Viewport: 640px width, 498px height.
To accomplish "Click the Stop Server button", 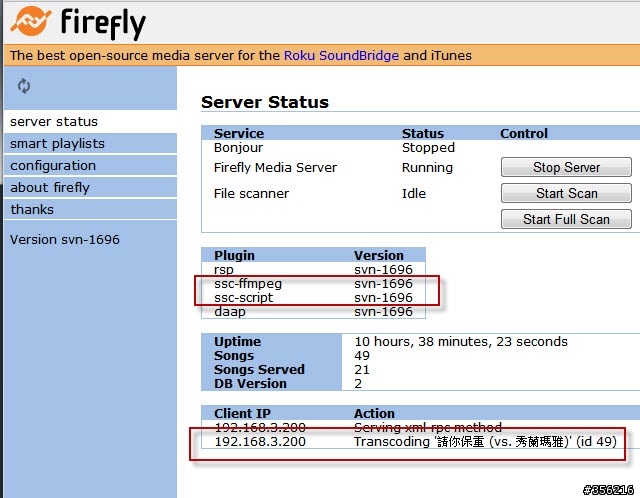I will pos(566,167).
